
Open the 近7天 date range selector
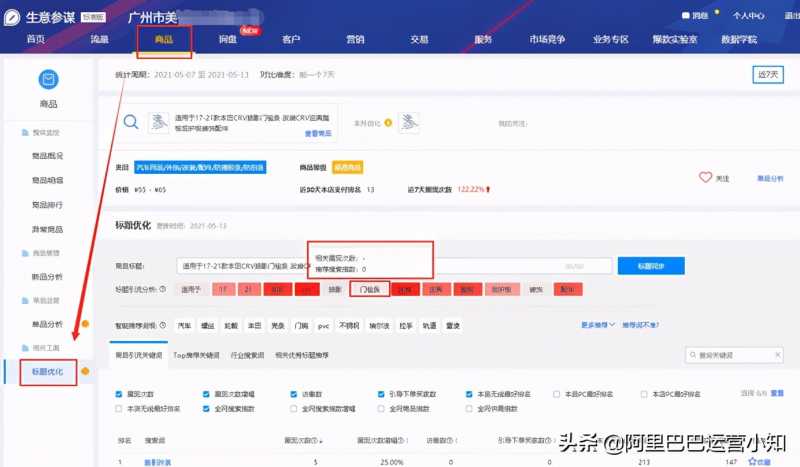pyautogui.click(x=768, y=75)
